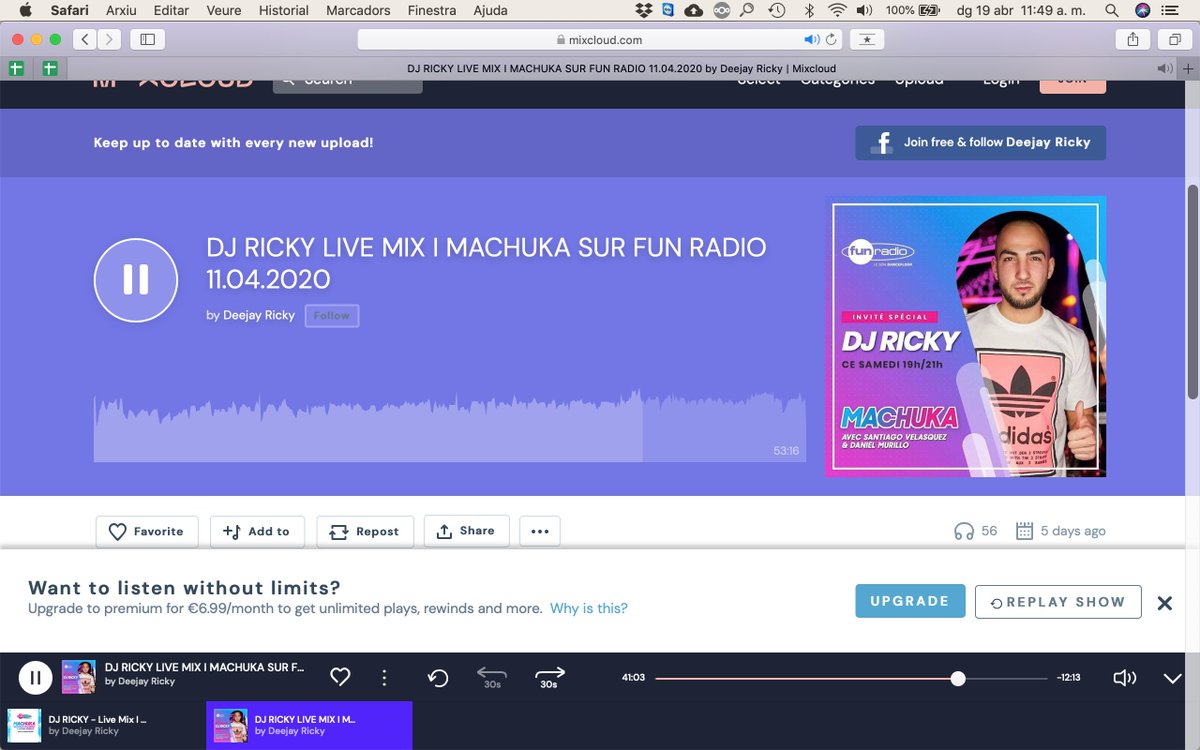
Task: Open the Historial menu
Action: click(x=284, y=10)
